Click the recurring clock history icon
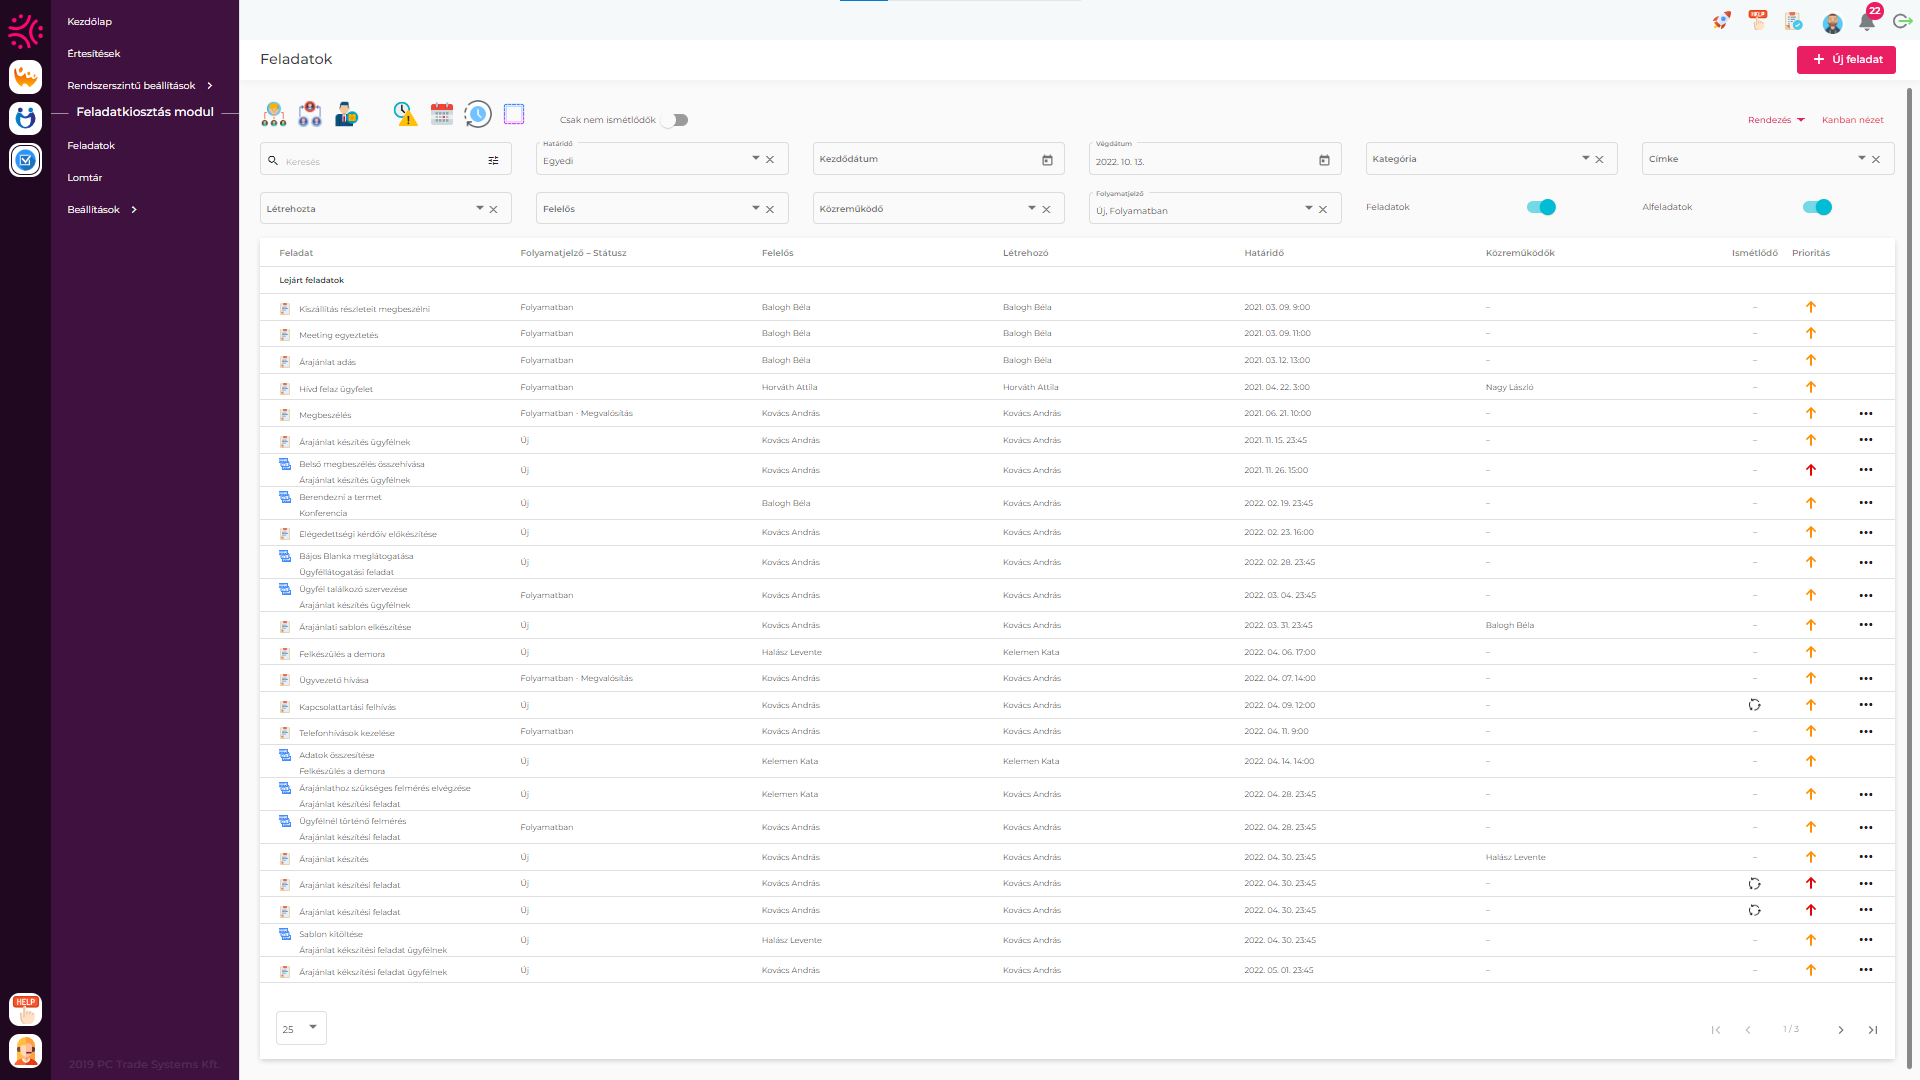The height and width of the screenshot is (1080, 1920). tap(478, 114)
